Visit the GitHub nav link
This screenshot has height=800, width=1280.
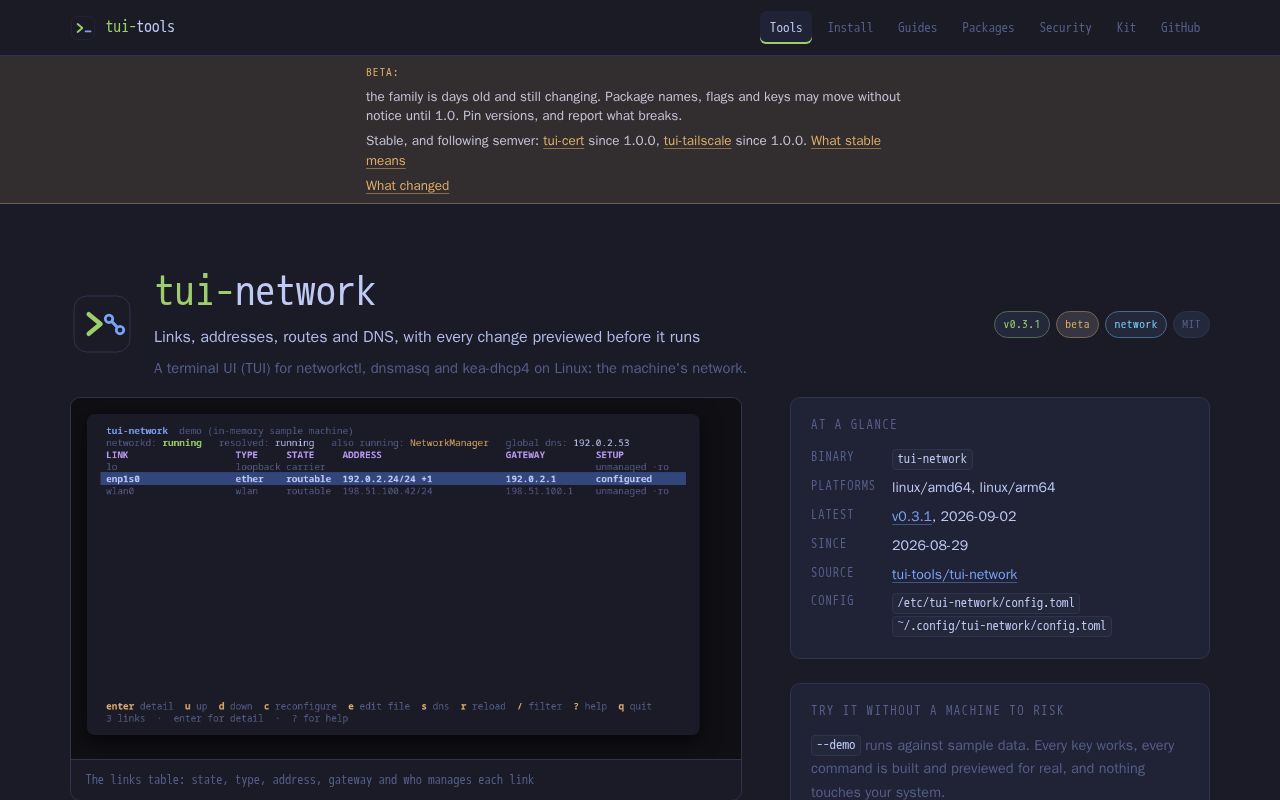tap(1180, 28)
